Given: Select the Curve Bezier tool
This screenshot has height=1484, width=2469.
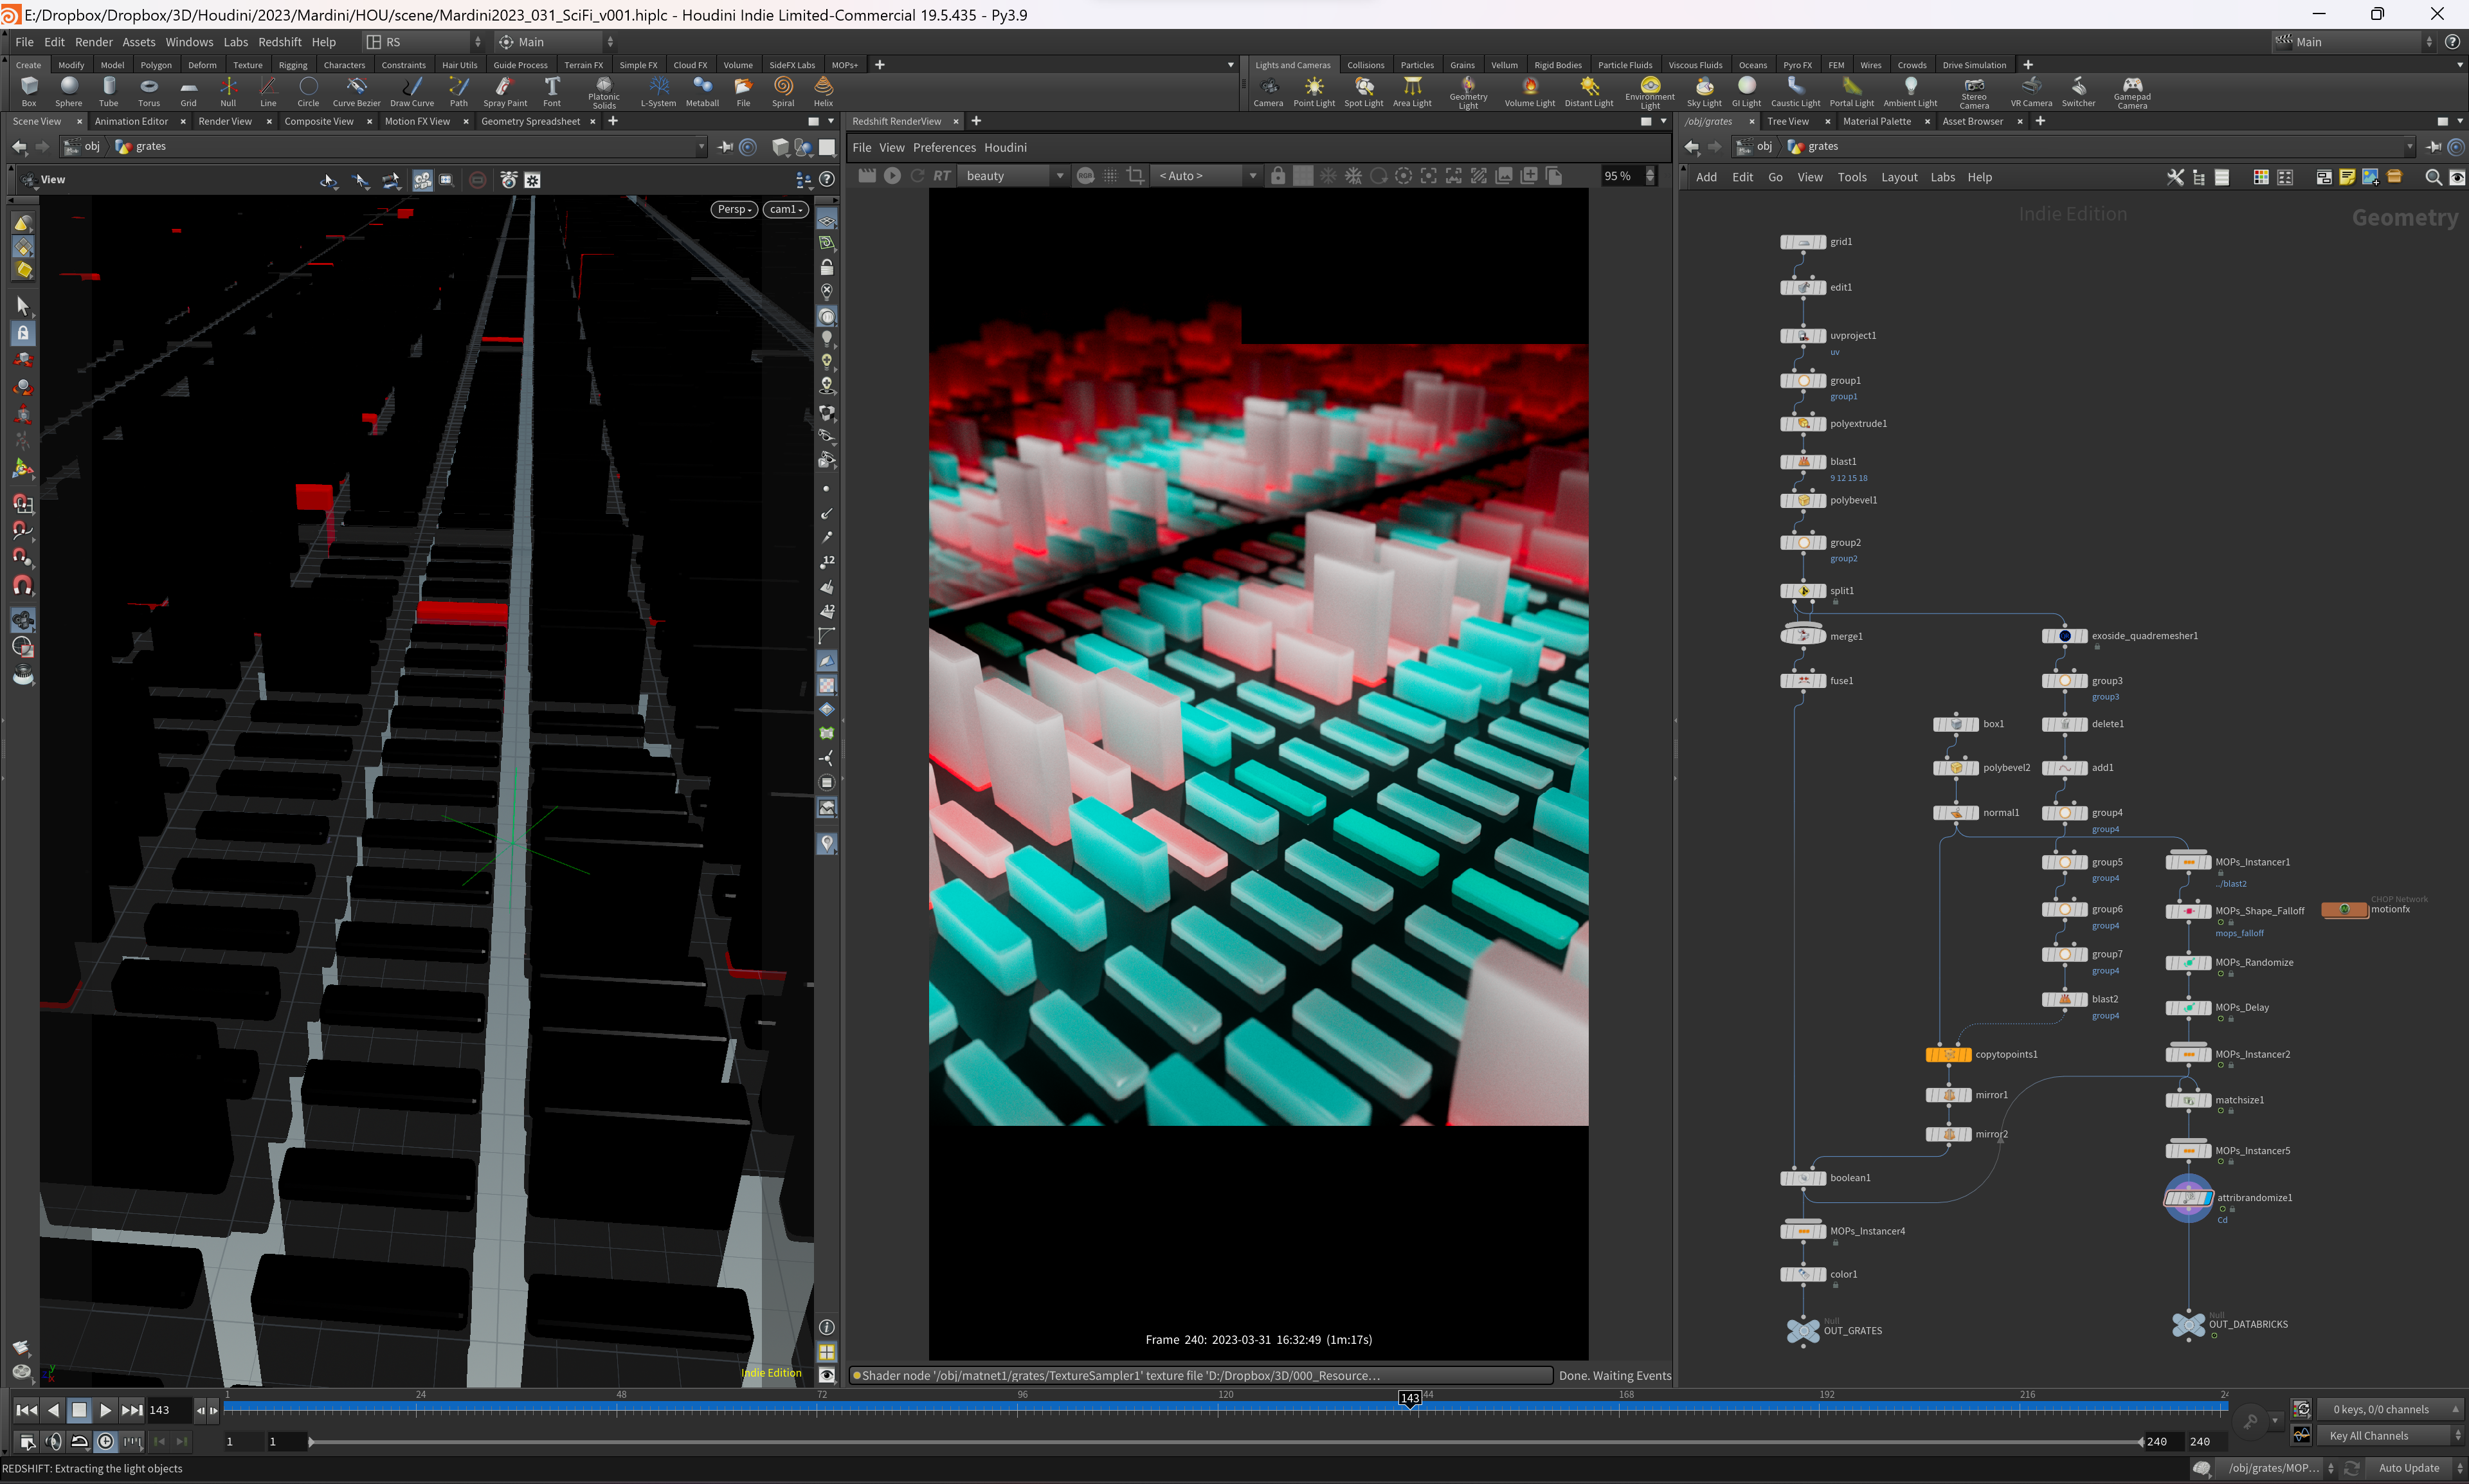Looking at the screenshot, I should coord(356,91).
